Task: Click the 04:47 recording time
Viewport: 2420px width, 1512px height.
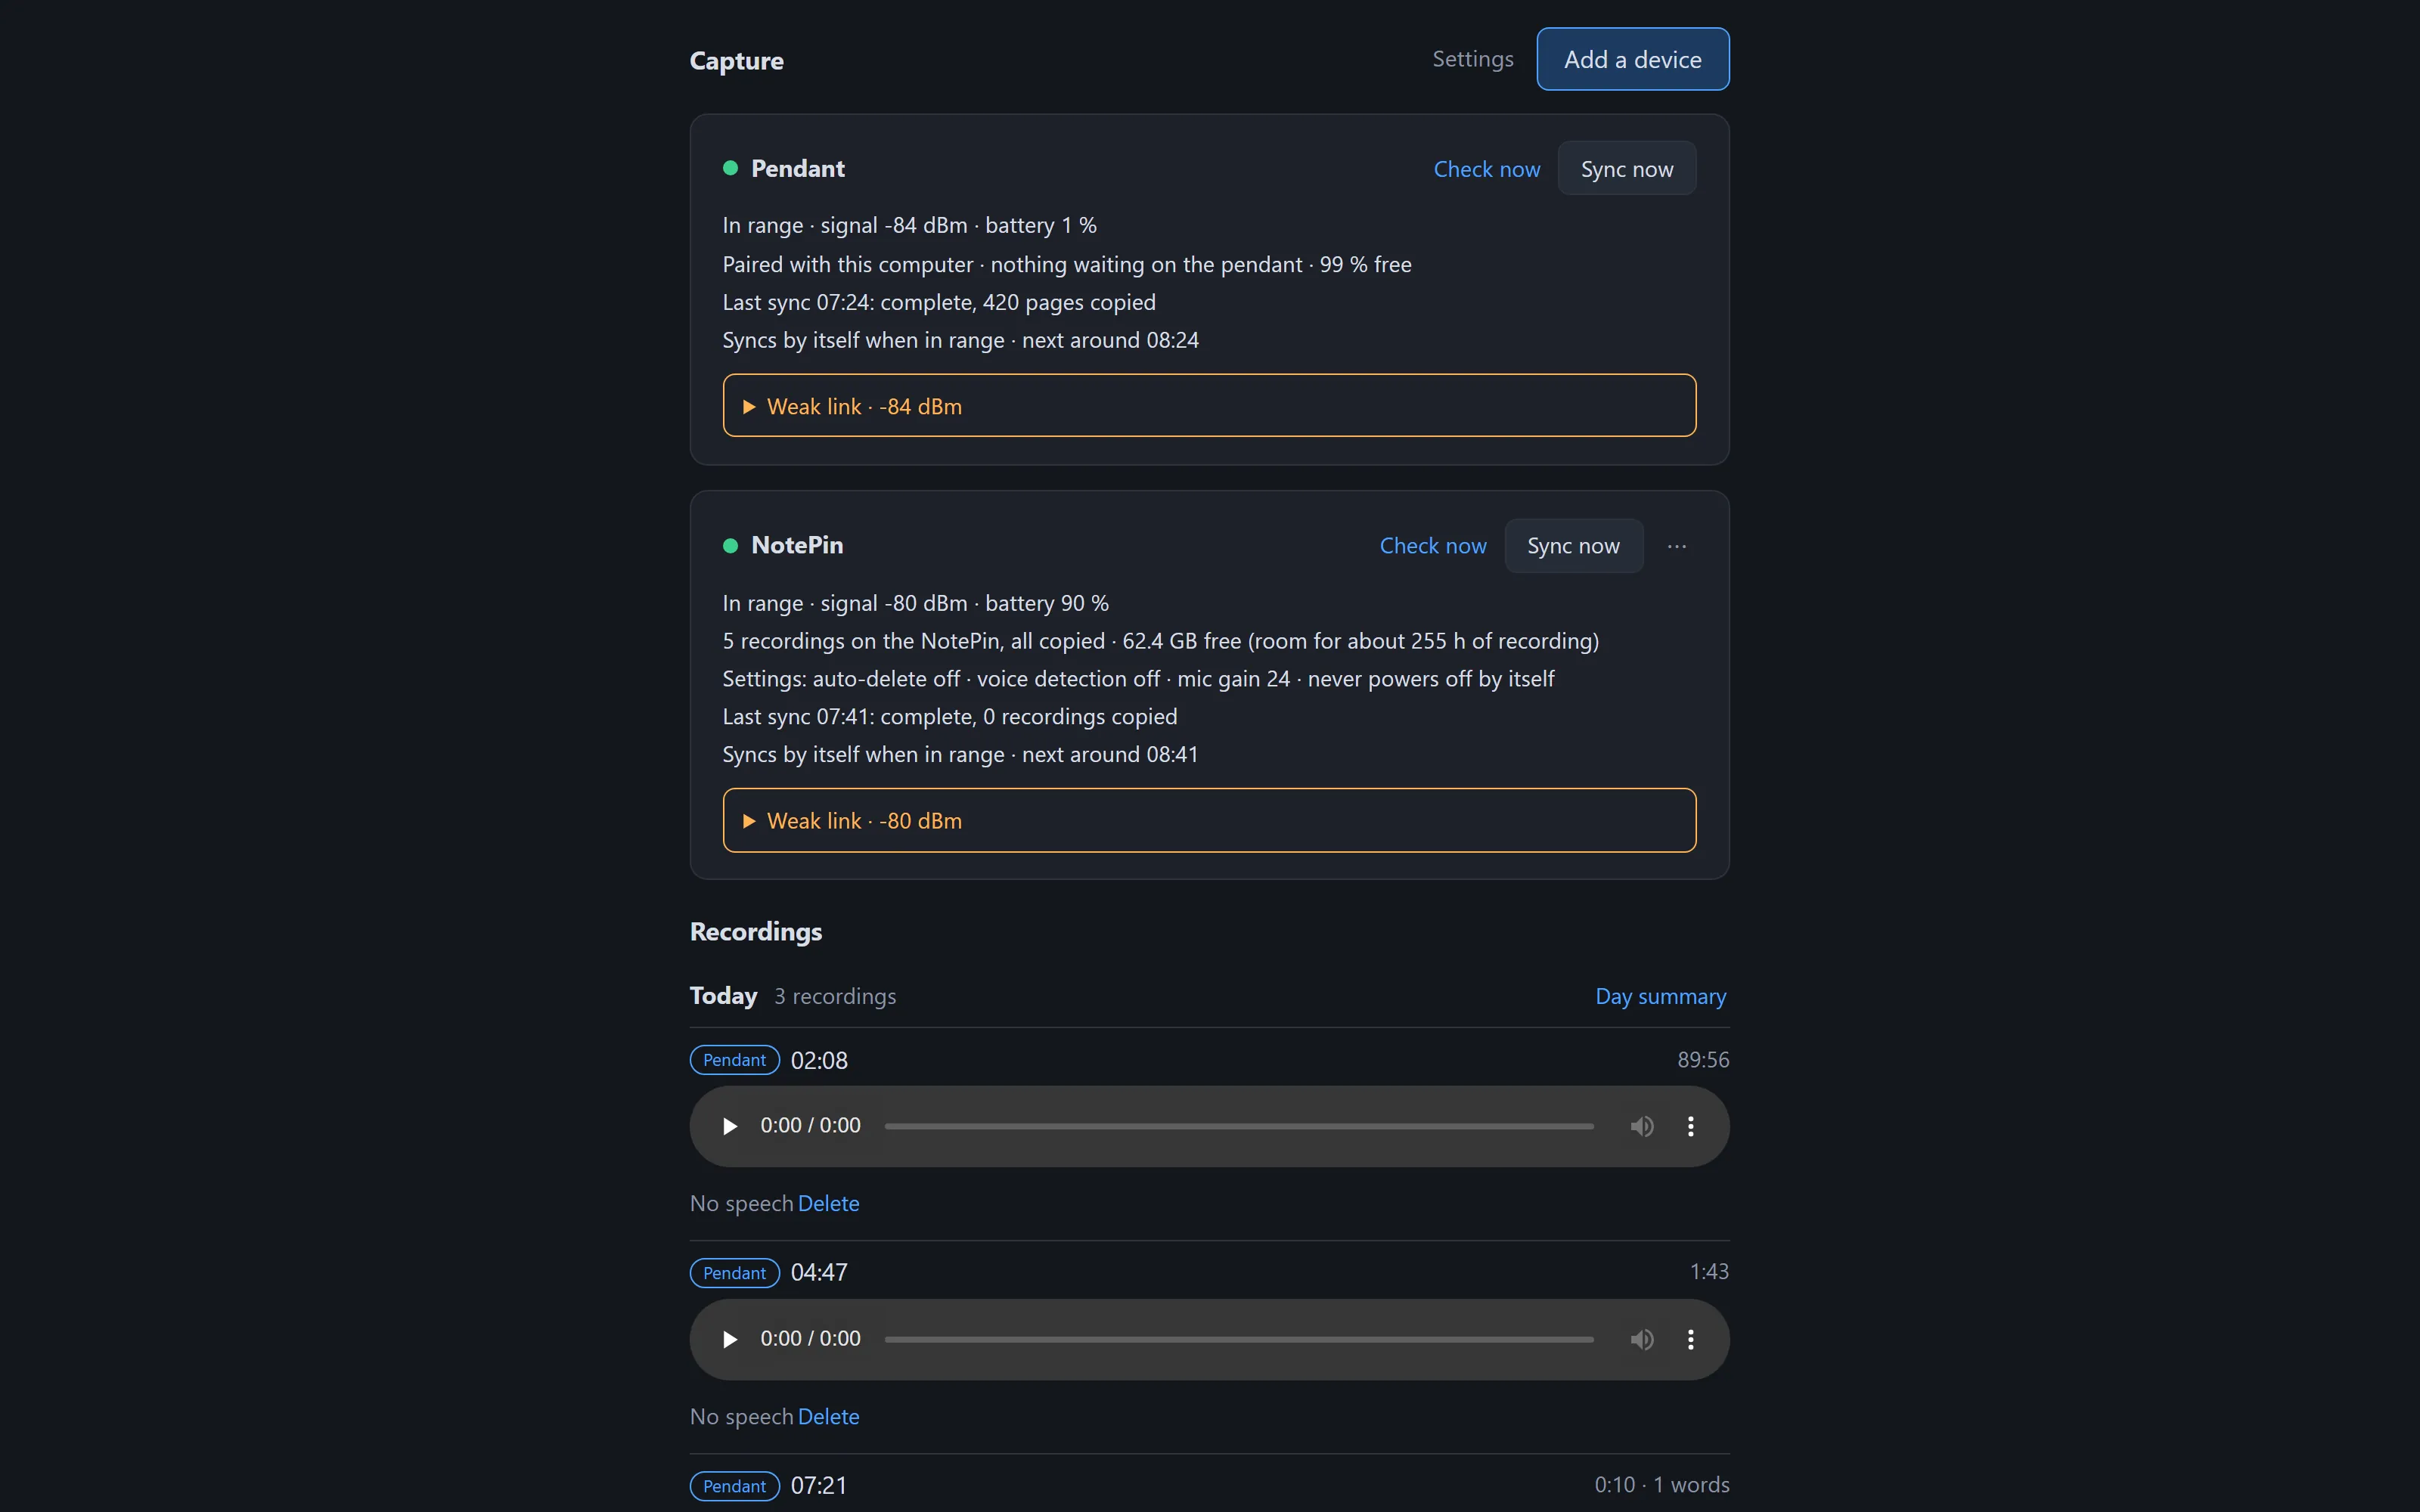Action: point(819,1272)
